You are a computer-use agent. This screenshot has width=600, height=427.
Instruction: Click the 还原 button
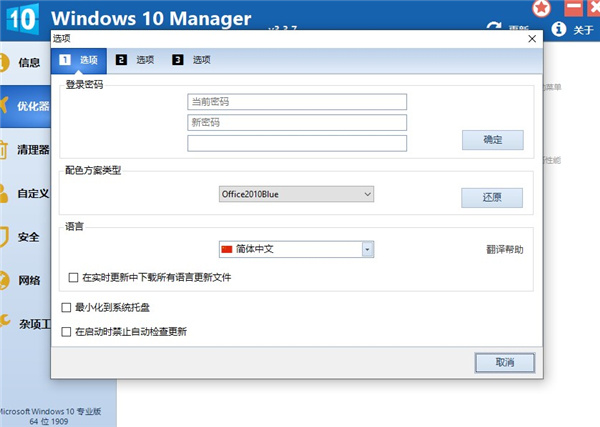coord(492,197)
